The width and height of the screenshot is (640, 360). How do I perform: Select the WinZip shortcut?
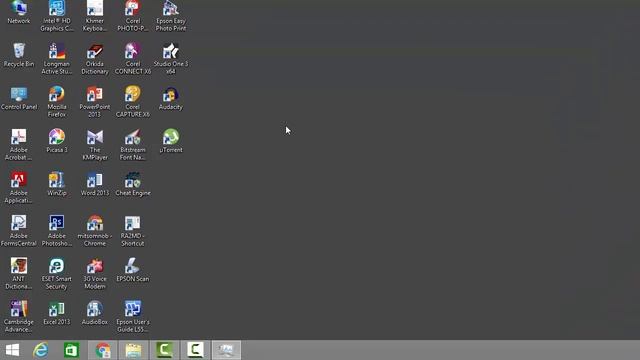(57, 184)
